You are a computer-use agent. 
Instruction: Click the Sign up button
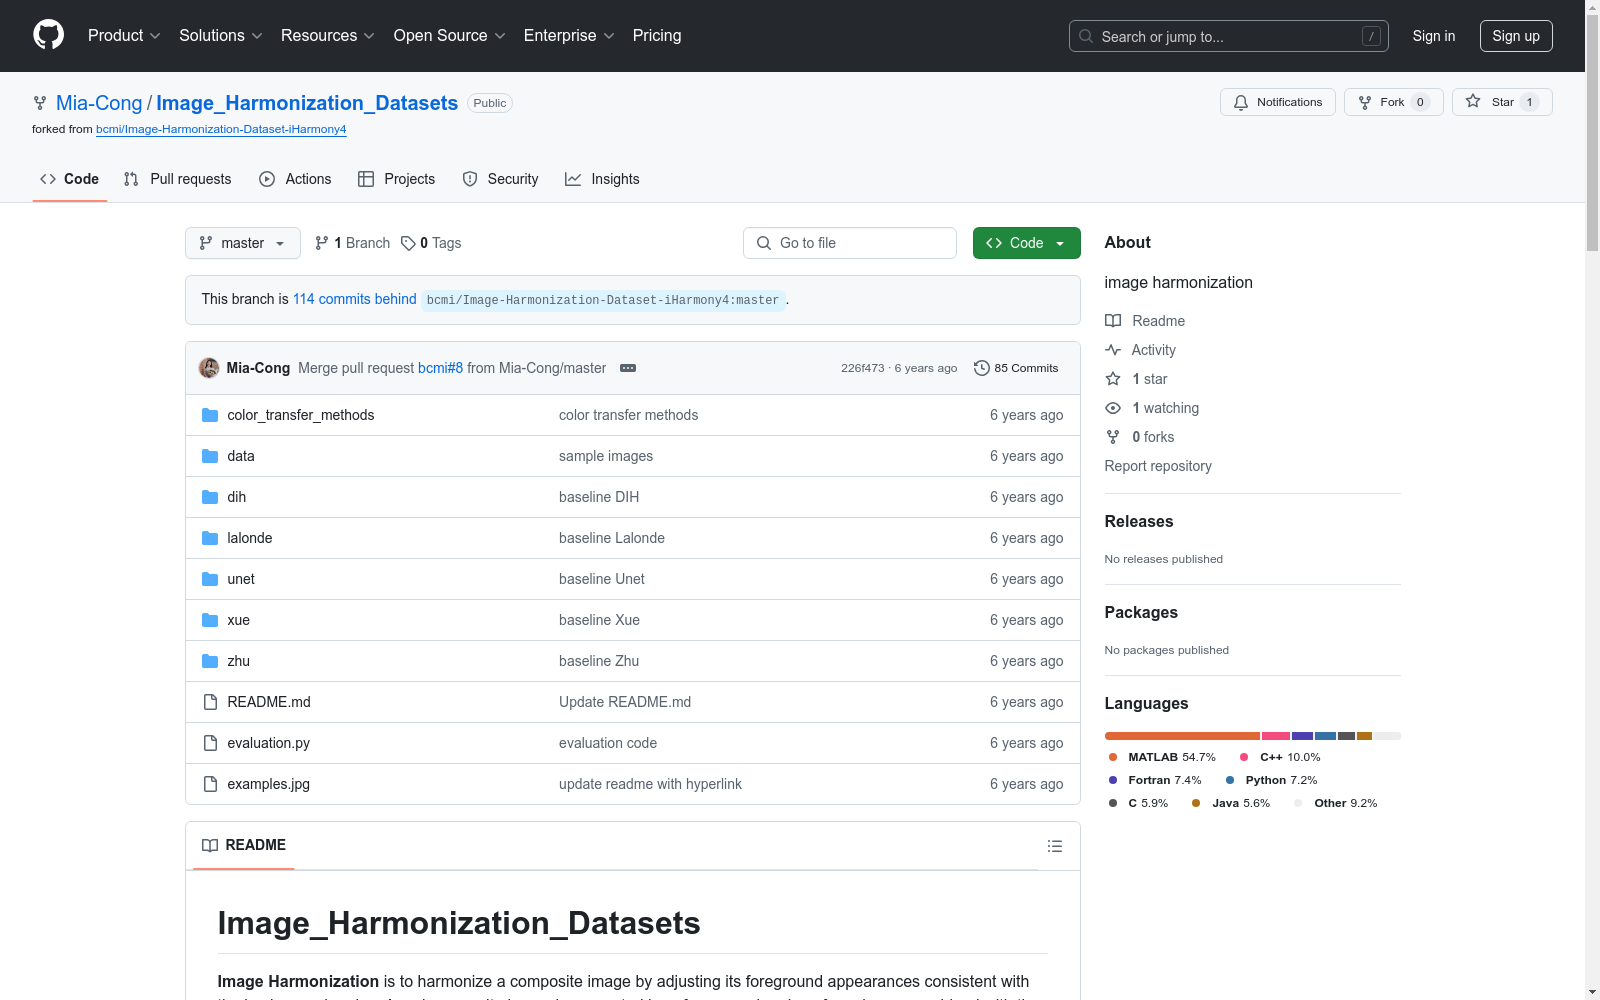point(1515,36)
